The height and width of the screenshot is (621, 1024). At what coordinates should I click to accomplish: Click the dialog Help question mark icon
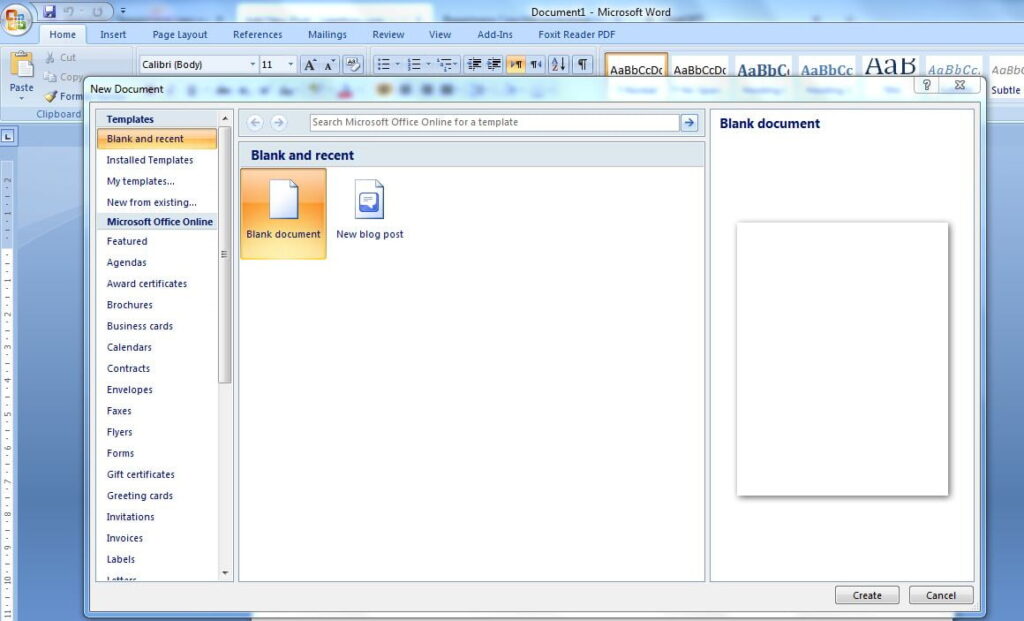click(926, 85)
